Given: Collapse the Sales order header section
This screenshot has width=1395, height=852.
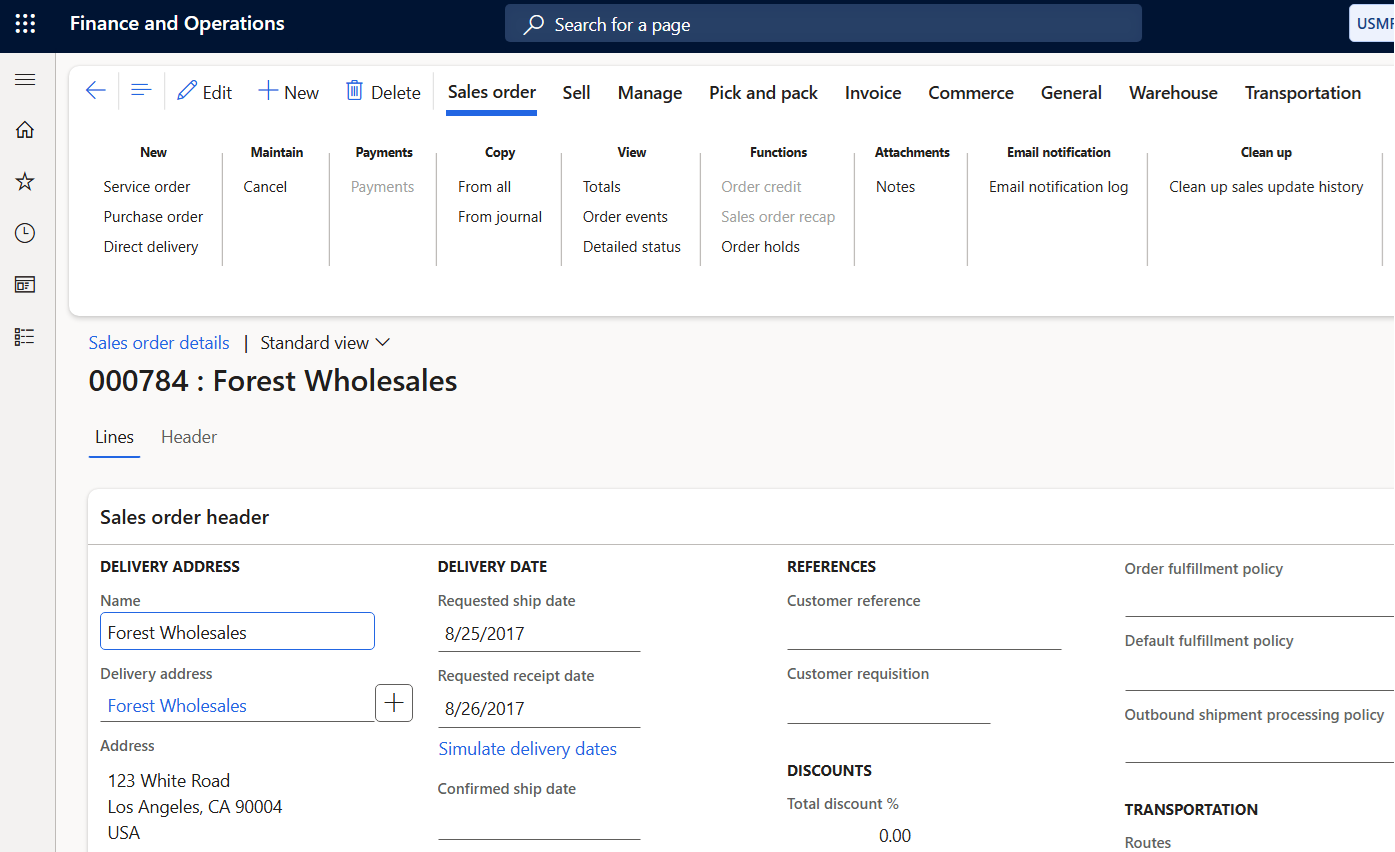Looking at the screenshot, I should tap(184, 517).
